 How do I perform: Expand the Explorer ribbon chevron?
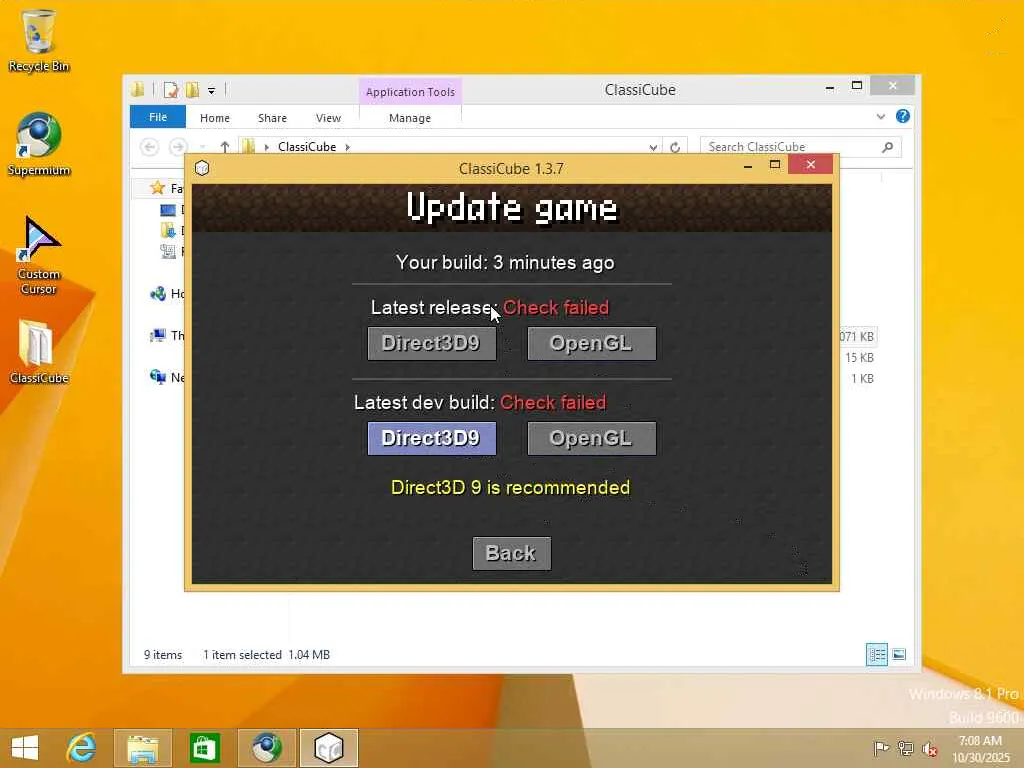pyautogui.click(x=880, y=117)
